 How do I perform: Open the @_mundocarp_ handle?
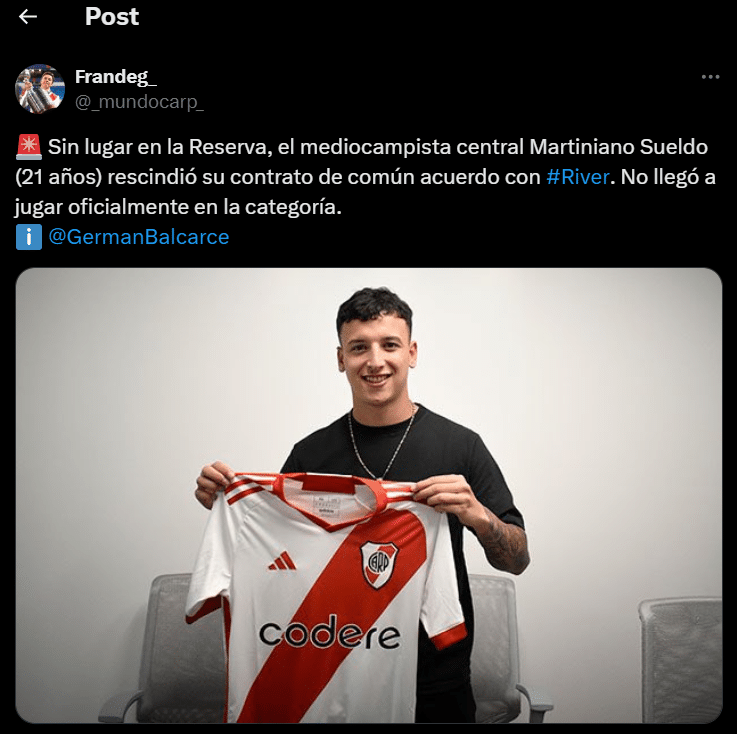tap(139, 102)
